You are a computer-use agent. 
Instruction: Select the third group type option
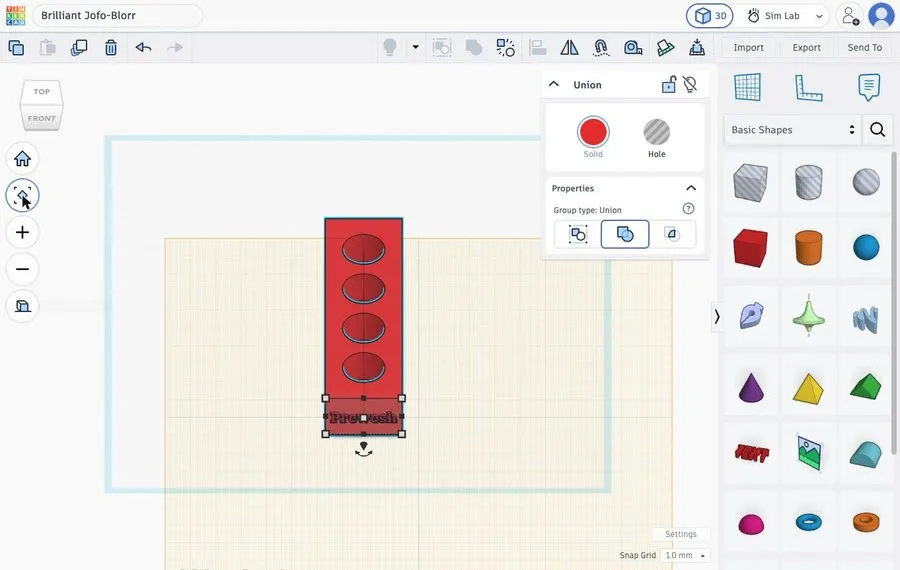672,234
